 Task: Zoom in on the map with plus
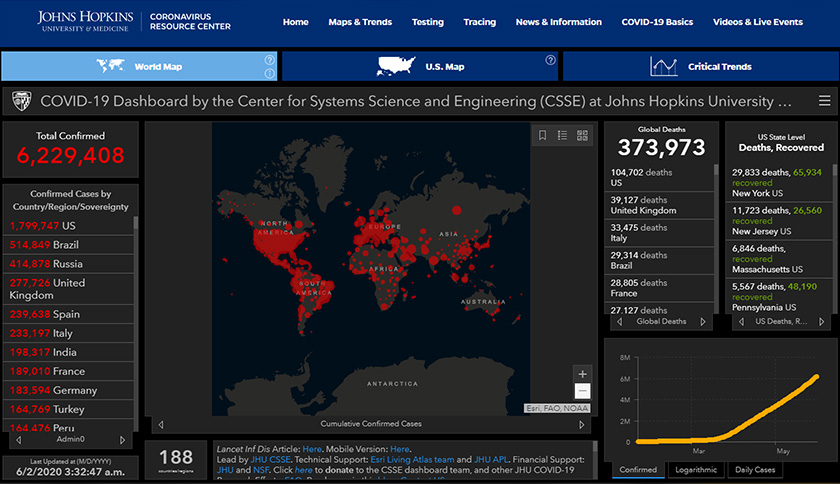click(x=582, y=373)
